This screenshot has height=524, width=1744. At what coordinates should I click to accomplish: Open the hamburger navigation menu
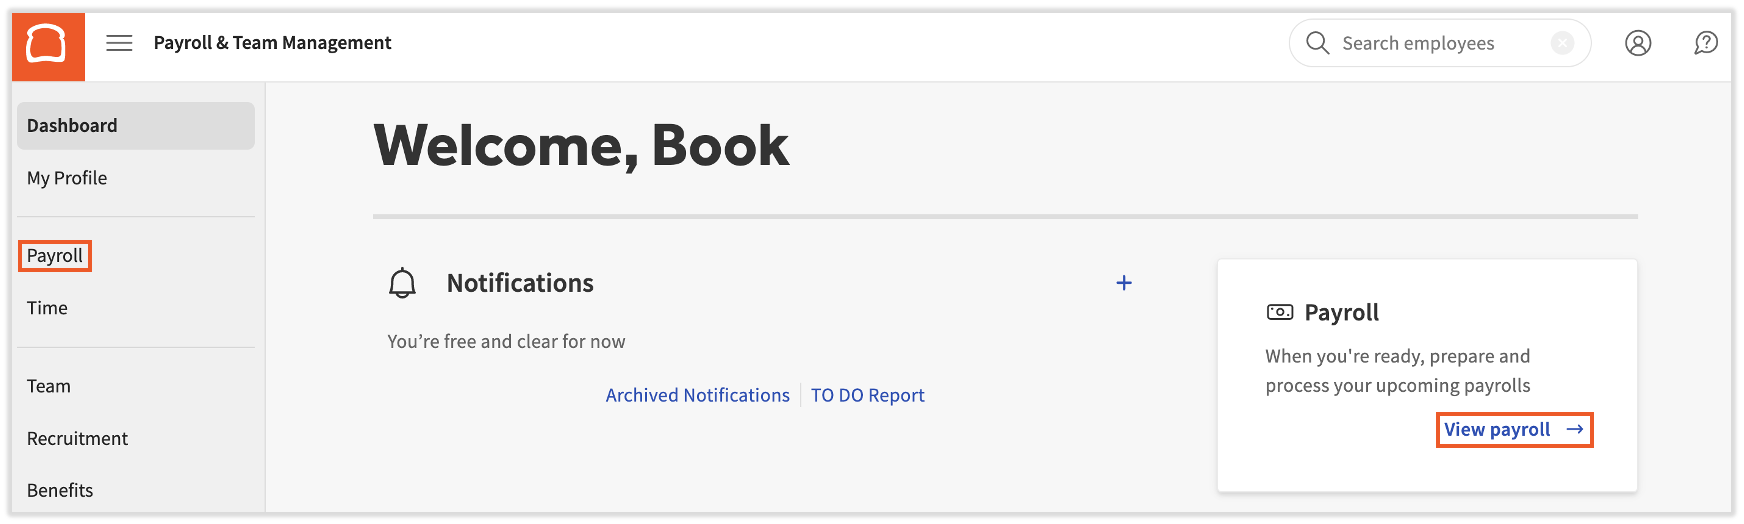[119, 43]
